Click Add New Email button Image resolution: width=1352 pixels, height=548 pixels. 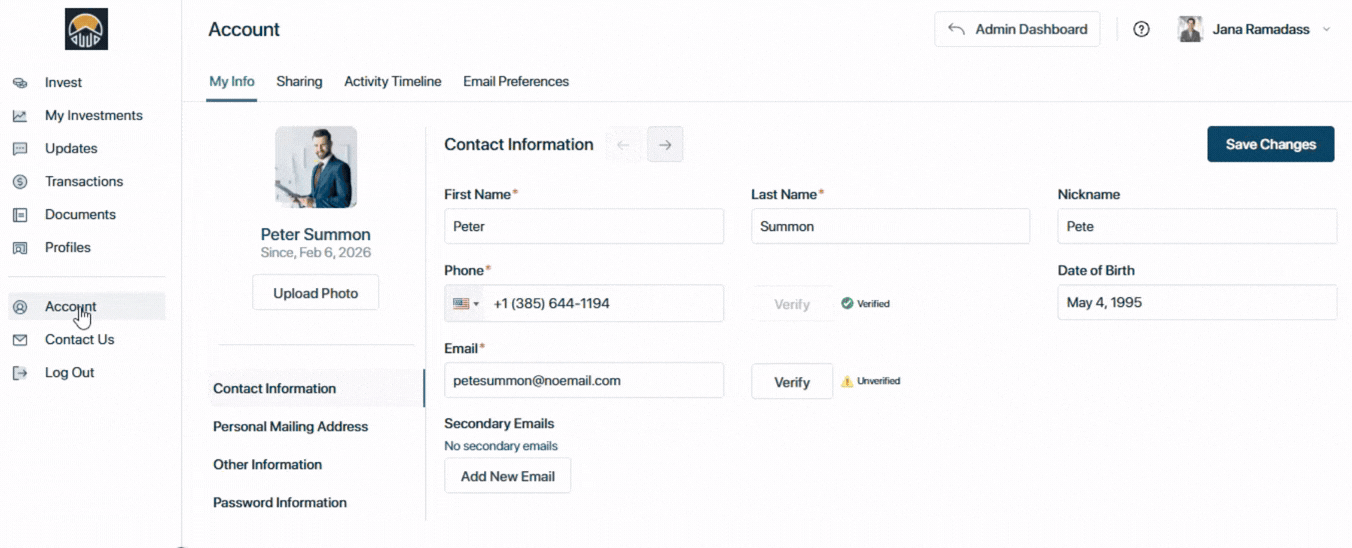click(507, 476)
